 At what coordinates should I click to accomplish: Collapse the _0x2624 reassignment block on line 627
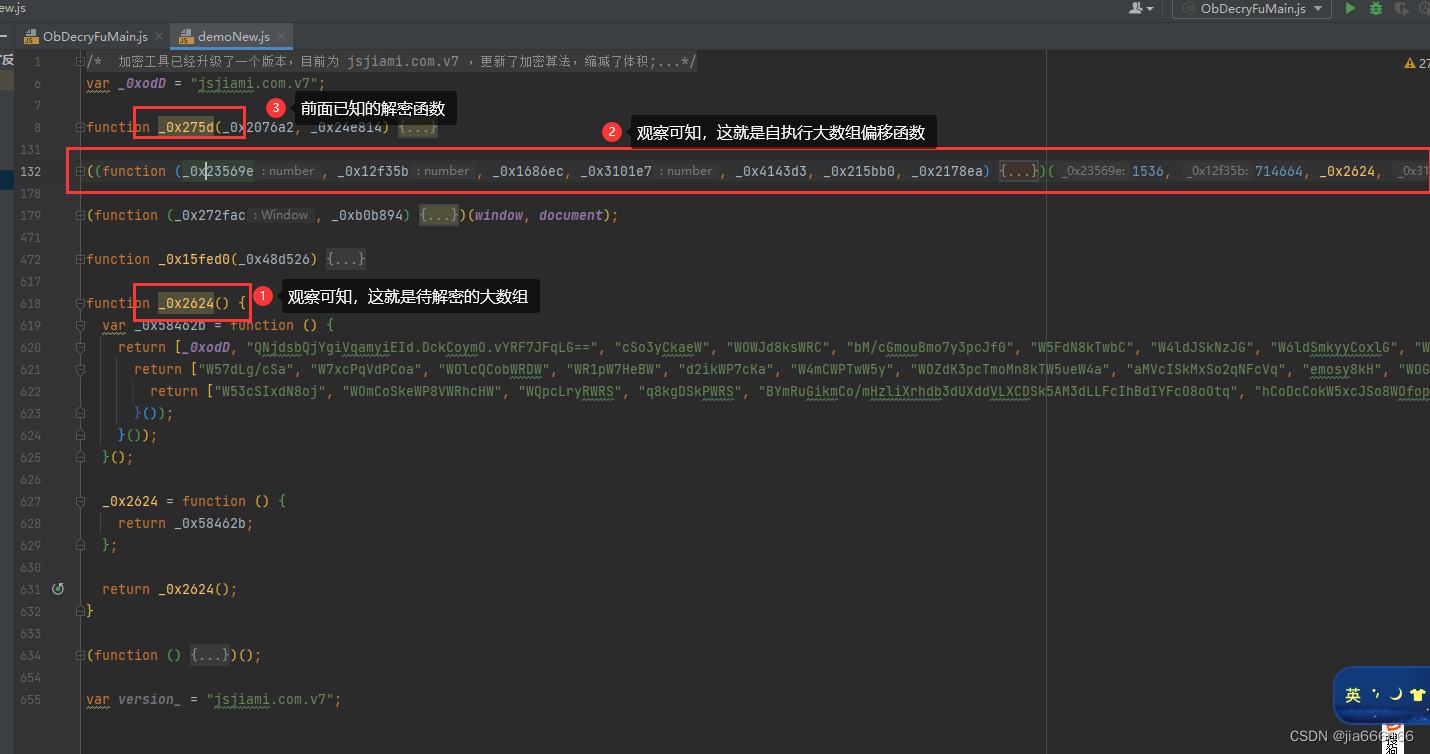coord(80,501)
